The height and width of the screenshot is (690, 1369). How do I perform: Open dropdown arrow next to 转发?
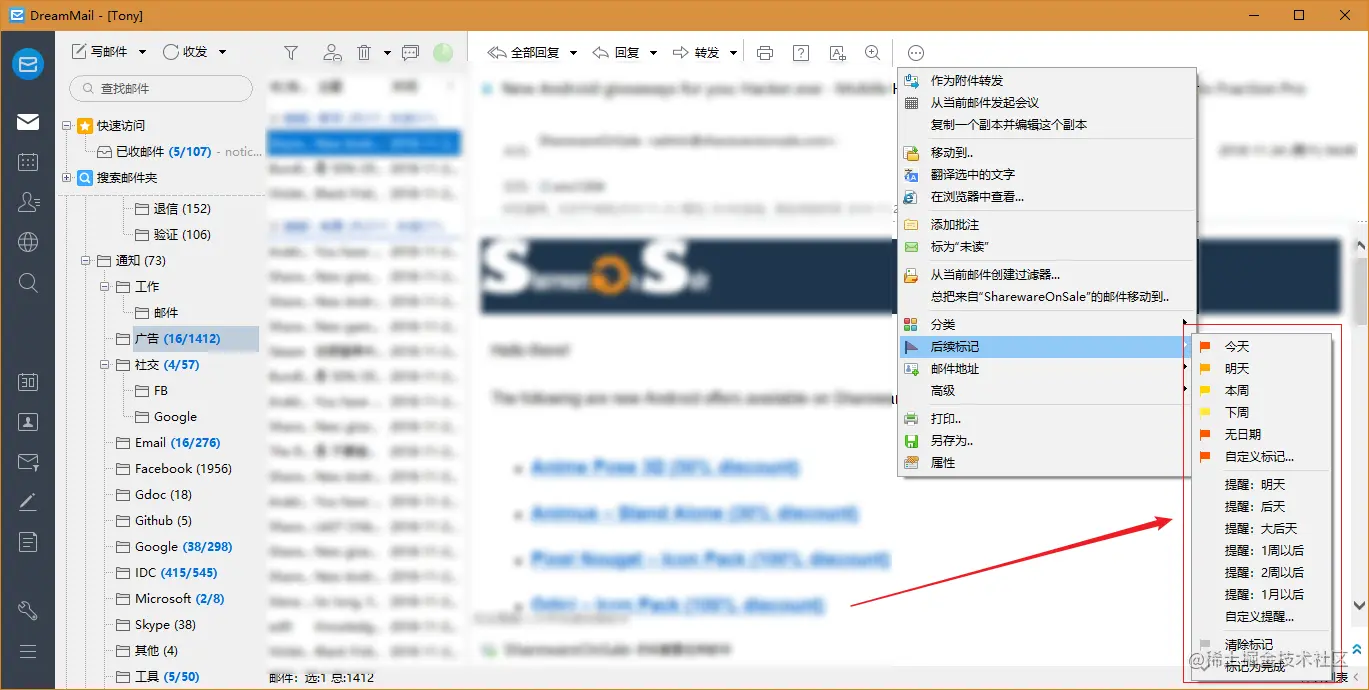click(x=734, y=53)
